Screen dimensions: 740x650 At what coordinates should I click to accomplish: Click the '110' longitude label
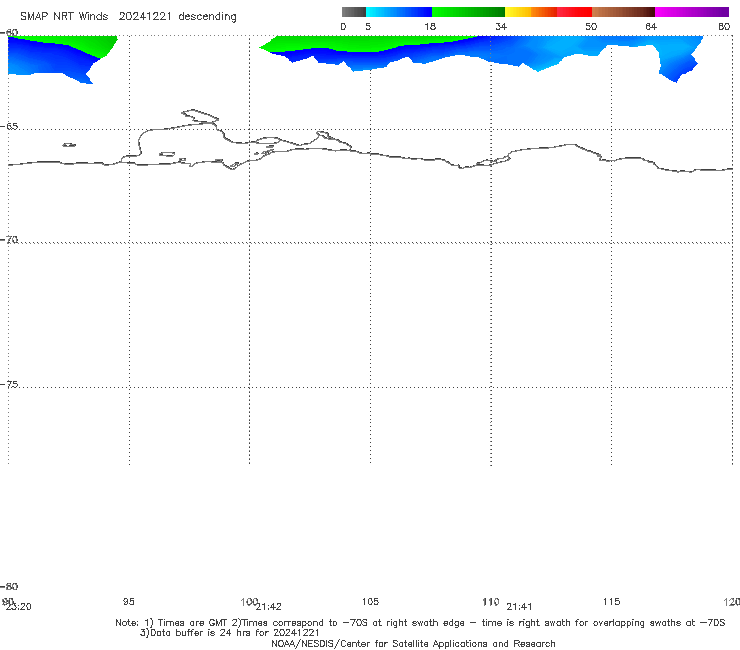tap(491, 601)
